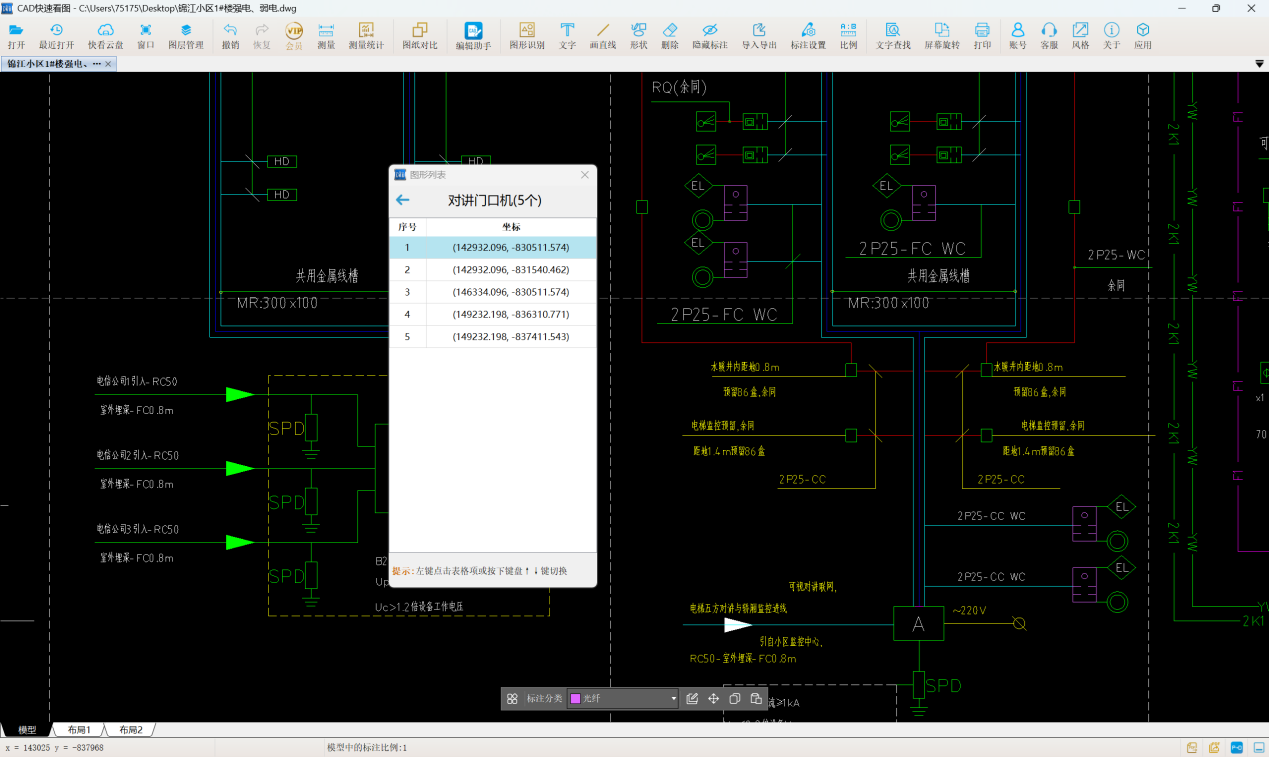The height and width of the screenshot is (757, 1269).
Task: Click the 打印 print icon
Action: (982, 35)
